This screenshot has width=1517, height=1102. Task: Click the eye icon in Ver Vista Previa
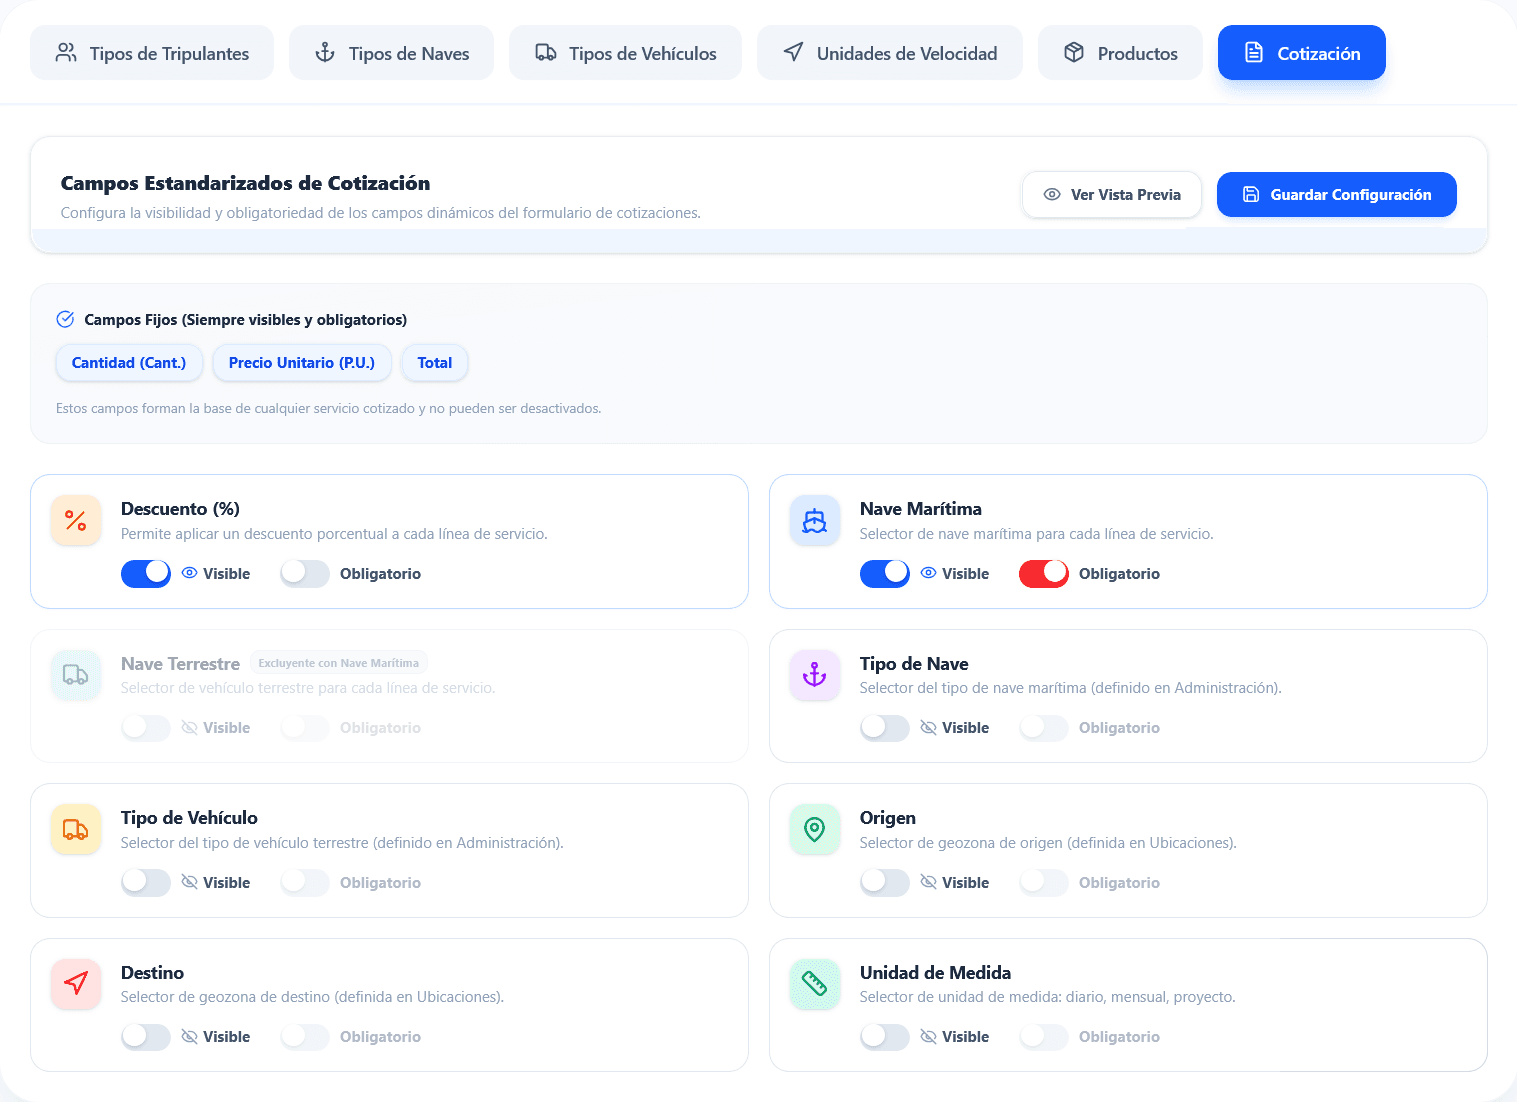1052,194
